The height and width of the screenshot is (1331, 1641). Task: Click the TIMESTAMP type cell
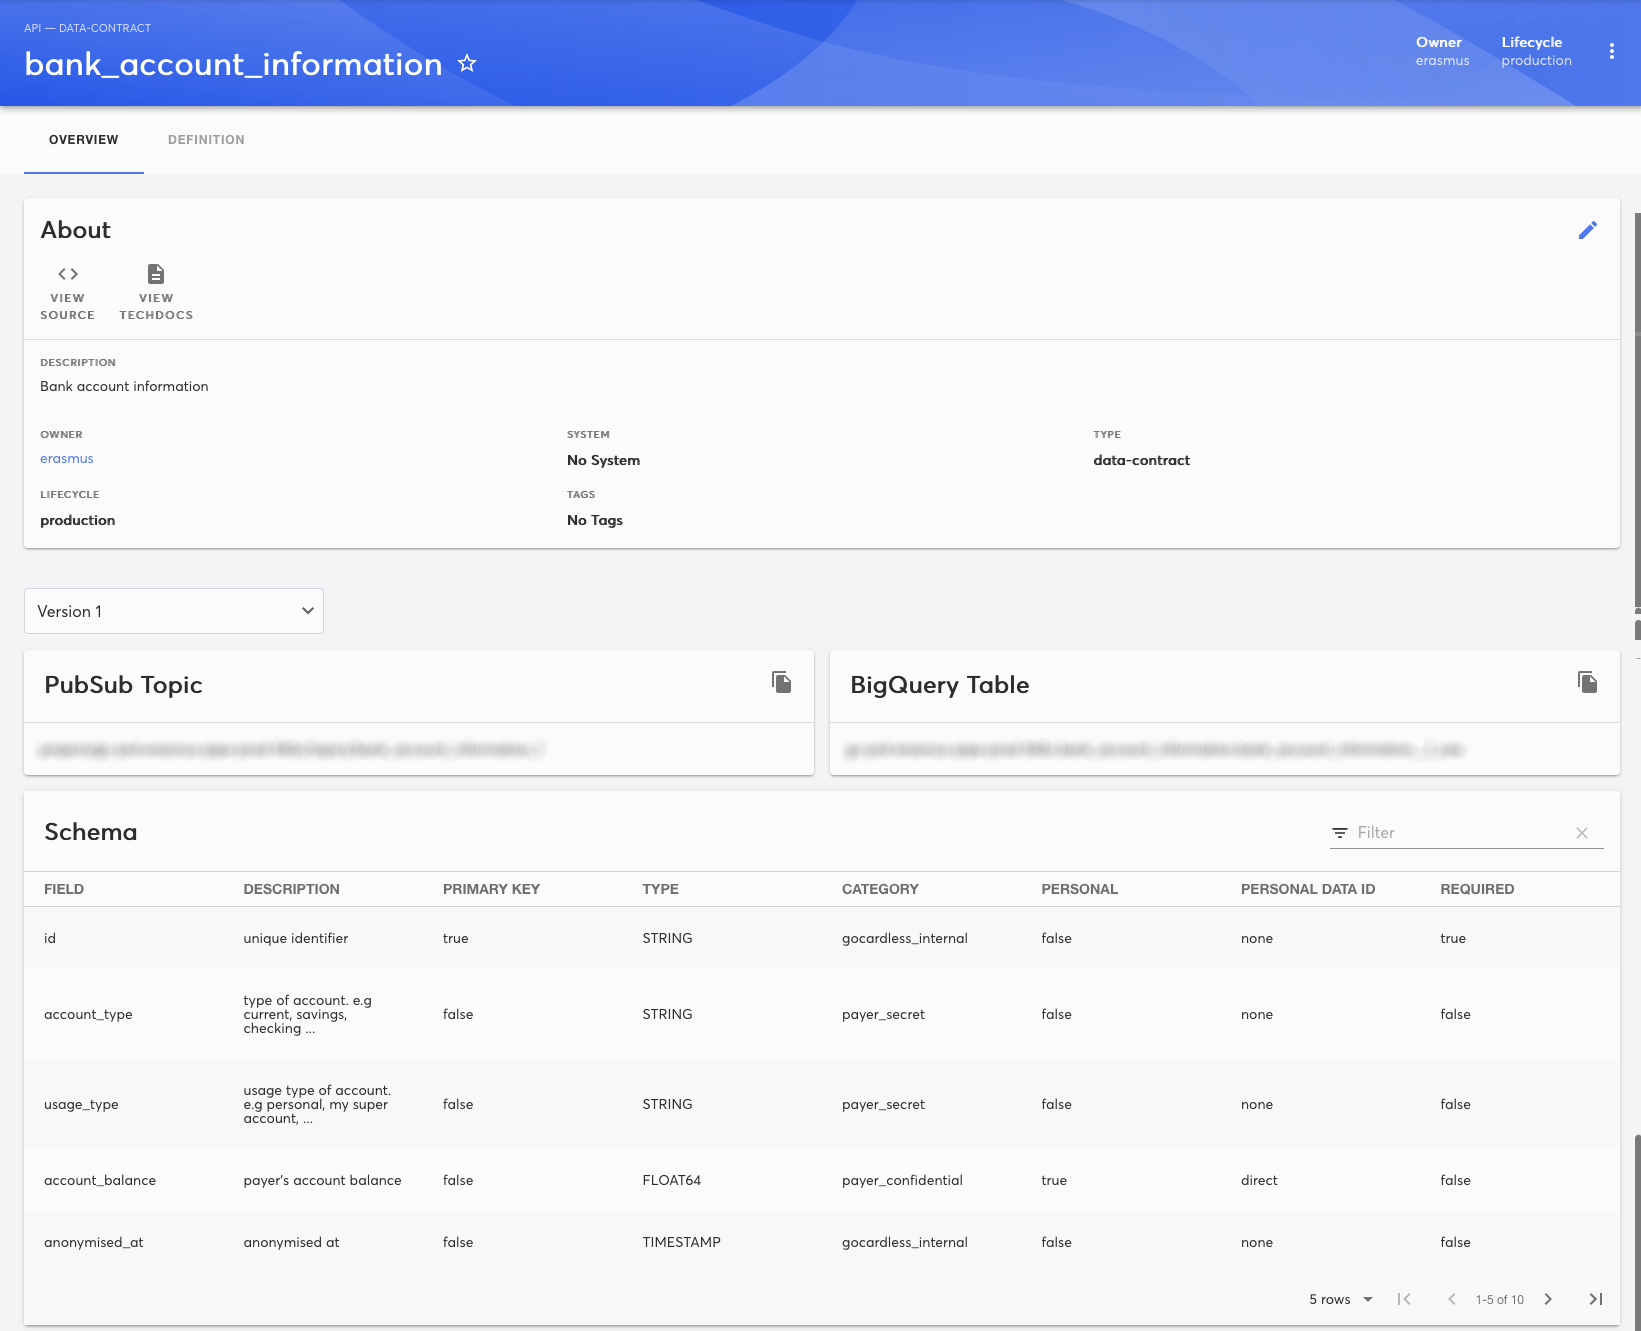point(682,1242)
